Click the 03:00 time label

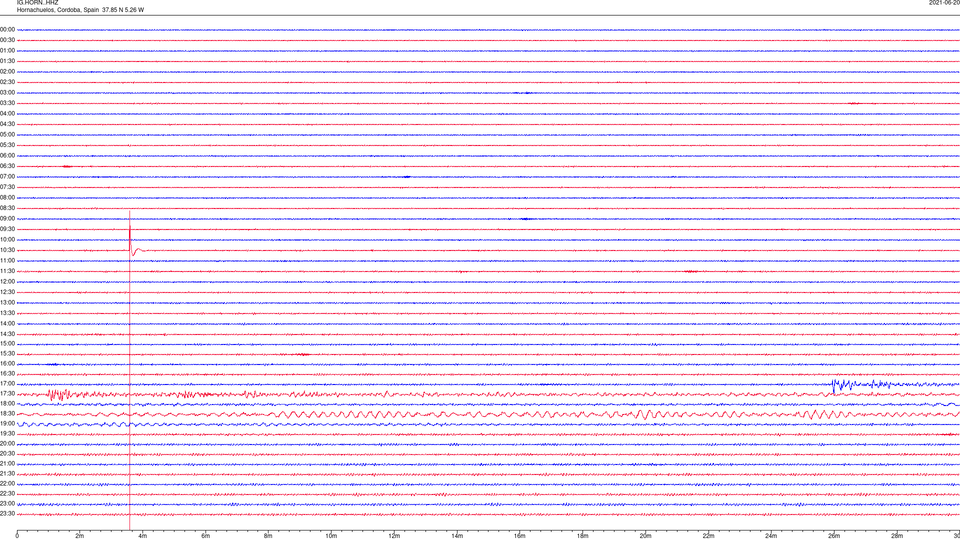click(7, 93)
